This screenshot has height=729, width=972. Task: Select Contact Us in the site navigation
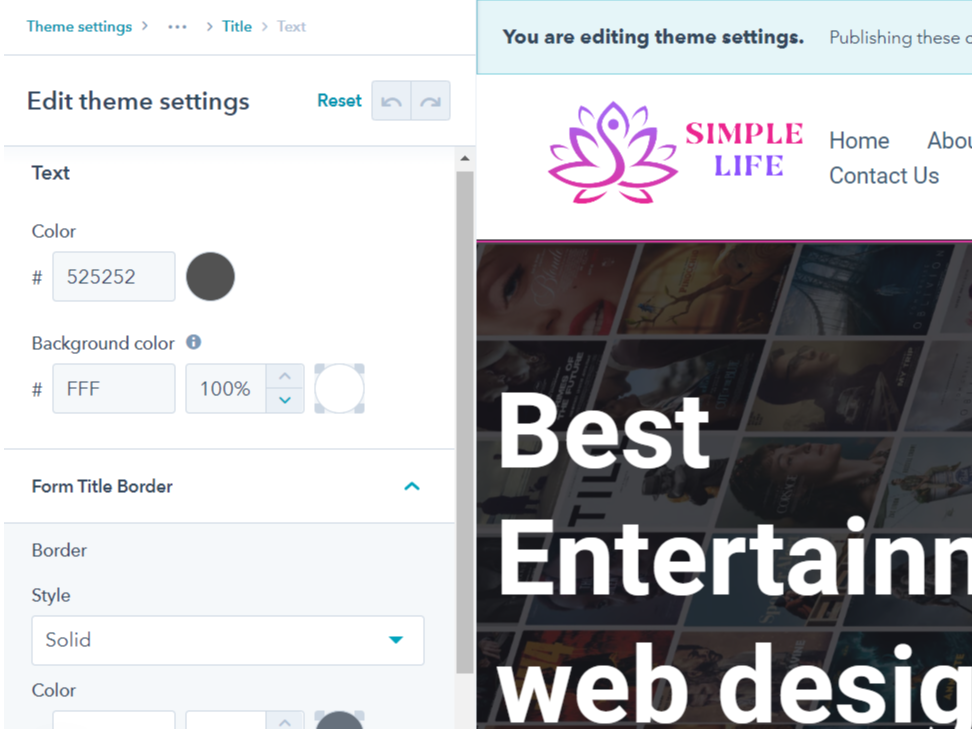pyautogui.click(x=883, y=175)
